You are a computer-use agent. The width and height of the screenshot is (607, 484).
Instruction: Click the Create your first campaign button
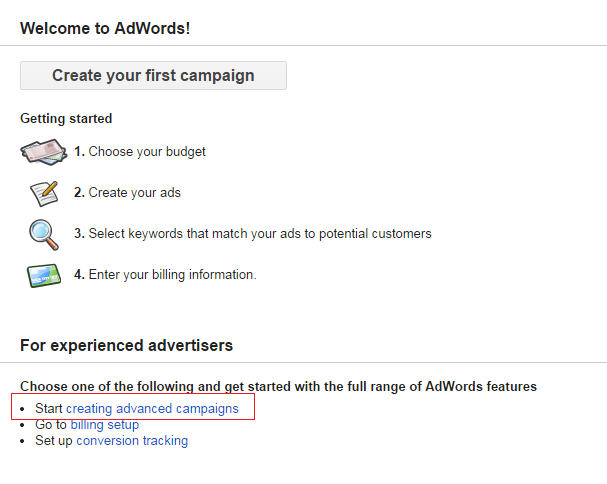click(x=153, y=76)
